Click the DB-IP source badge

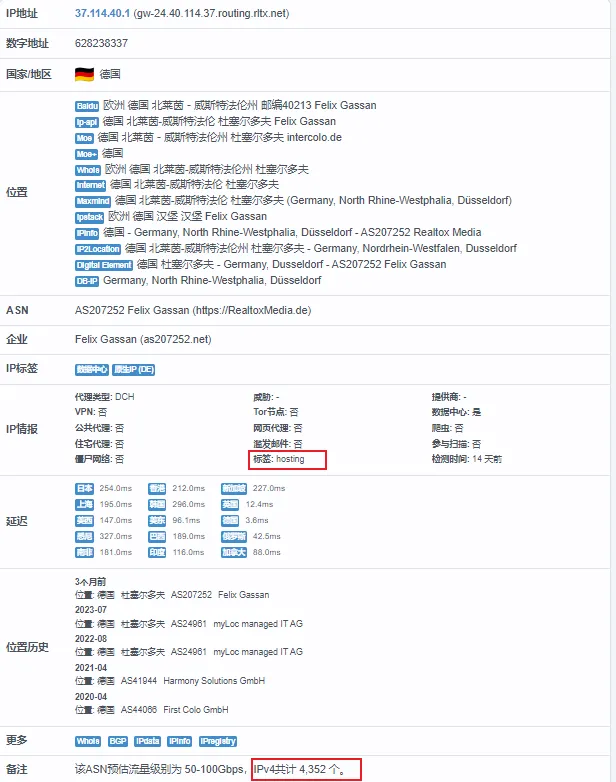point(87,280)
